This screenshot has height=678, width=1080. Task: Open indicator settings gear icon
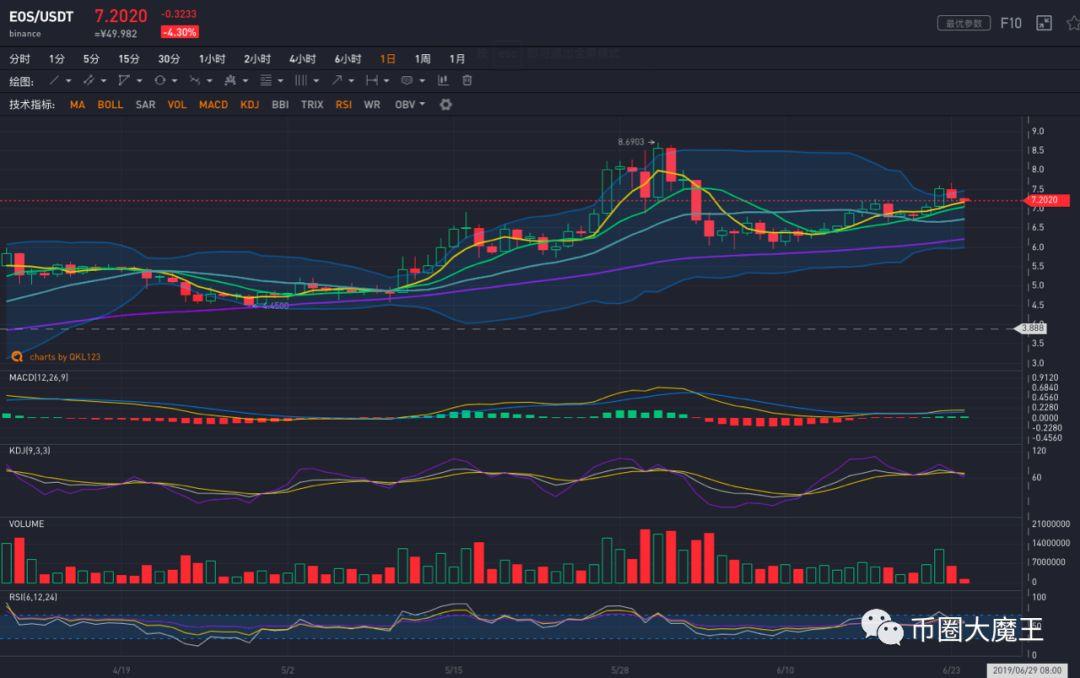446,104
